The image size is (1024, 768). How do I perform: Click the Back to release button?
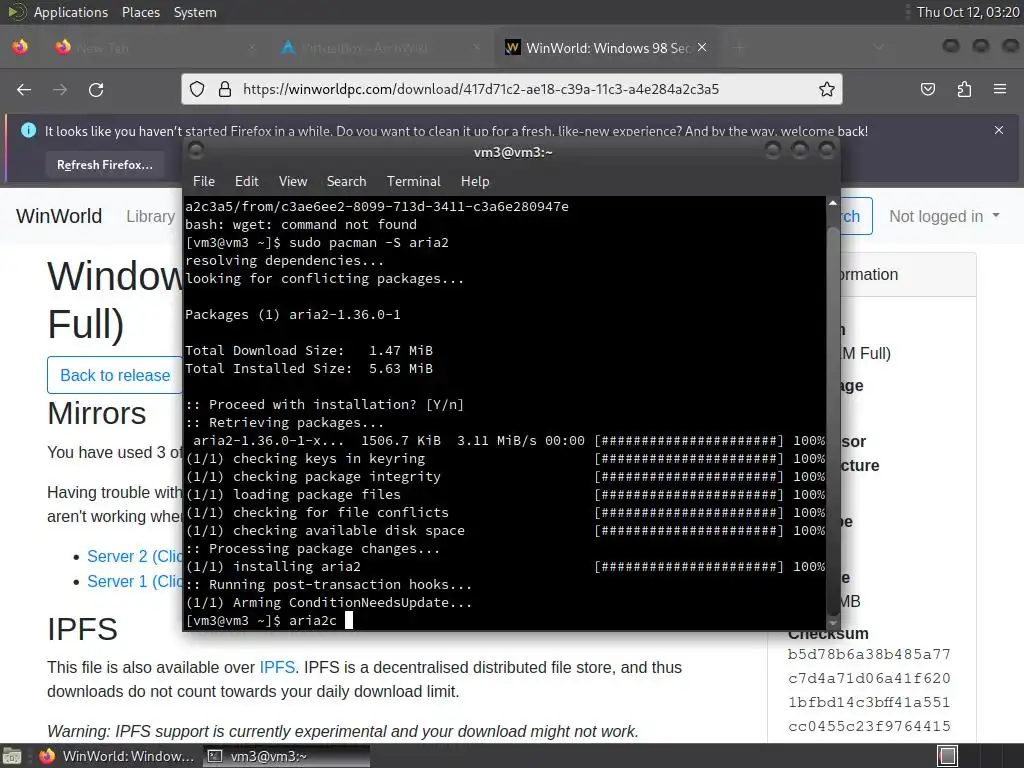(x=115, y=375)
